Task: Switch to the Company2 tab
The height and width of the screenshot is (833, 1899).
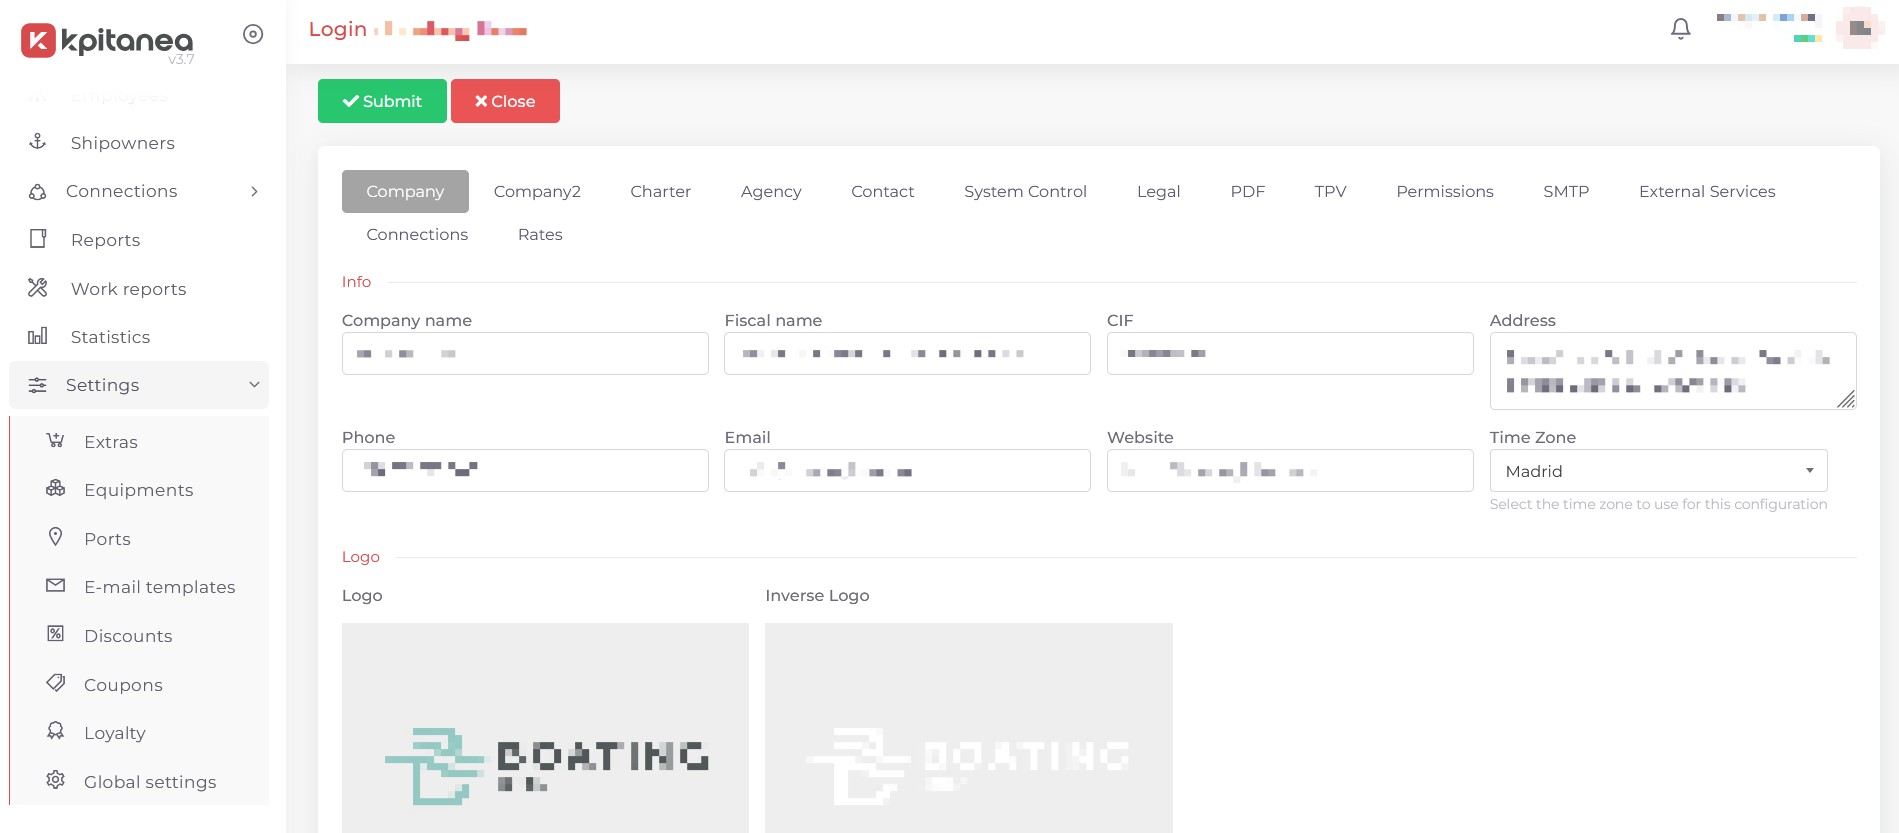Action: coord(537,191)
